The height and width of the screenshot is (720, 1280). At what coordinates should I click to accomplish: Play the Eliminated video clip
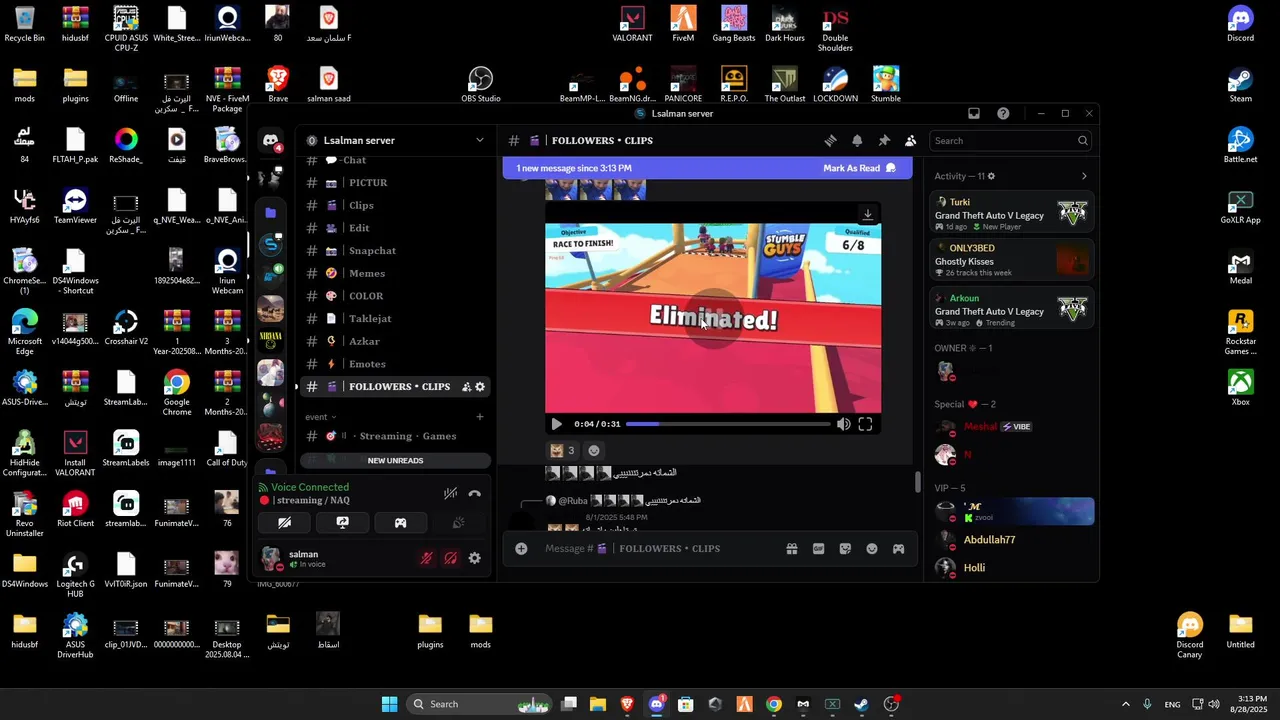point(557,424)
